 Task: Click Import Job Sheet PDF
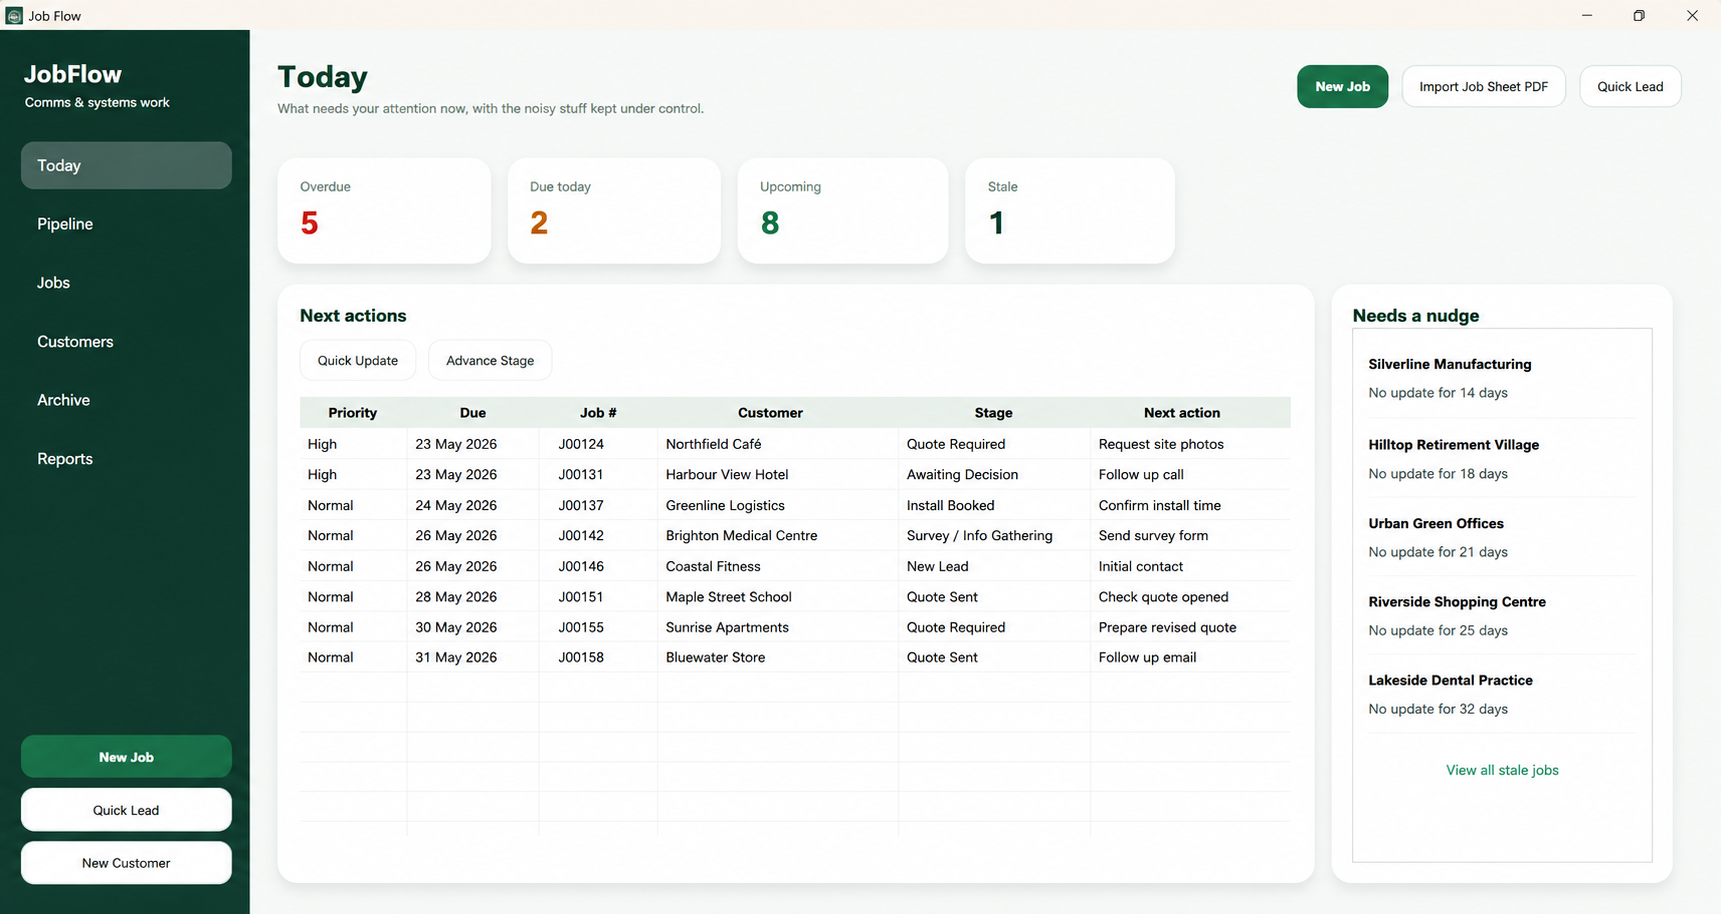click(1483, 87)
